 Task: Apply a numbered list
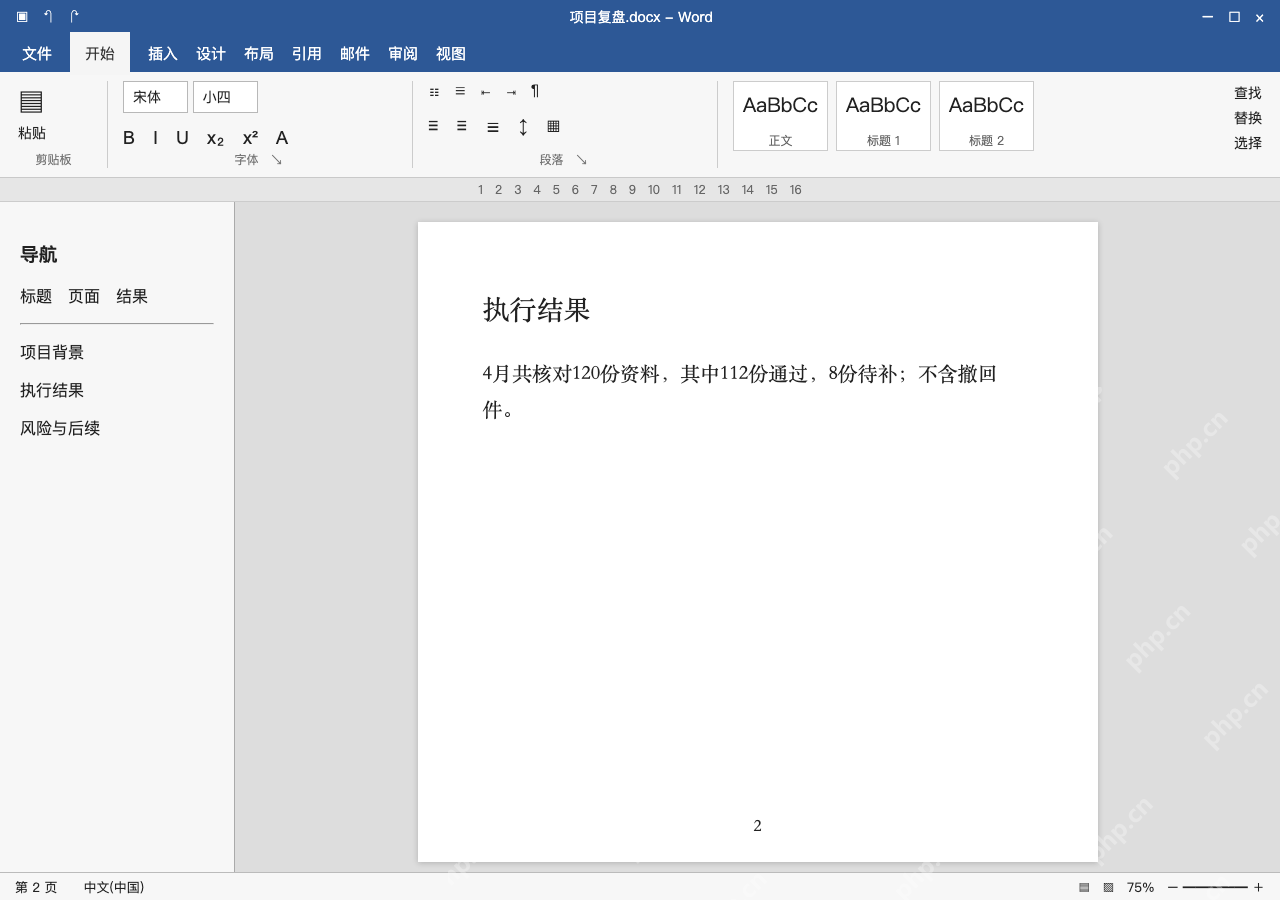[460, 91]
